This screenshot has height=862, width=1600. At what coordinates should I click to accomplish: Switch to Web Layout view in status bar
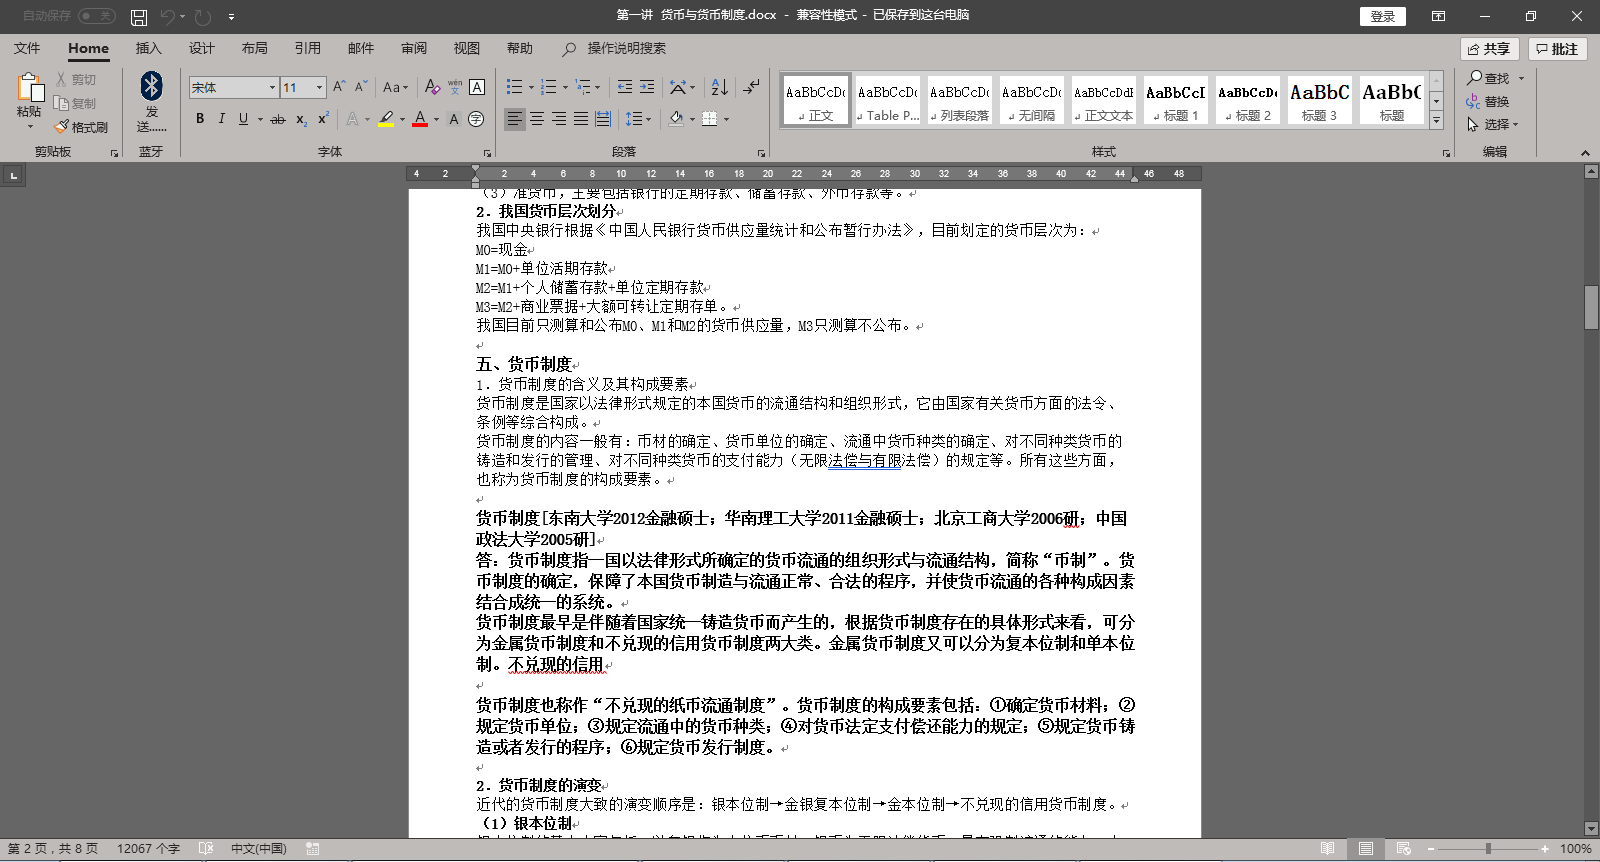tap(1403, 849)
